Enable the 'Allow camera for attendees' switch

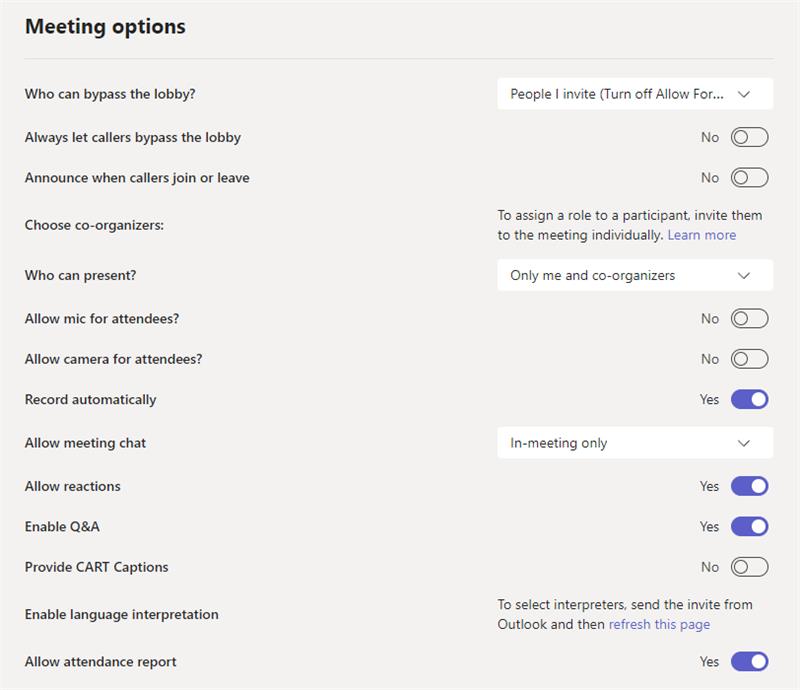click(749, 359)
